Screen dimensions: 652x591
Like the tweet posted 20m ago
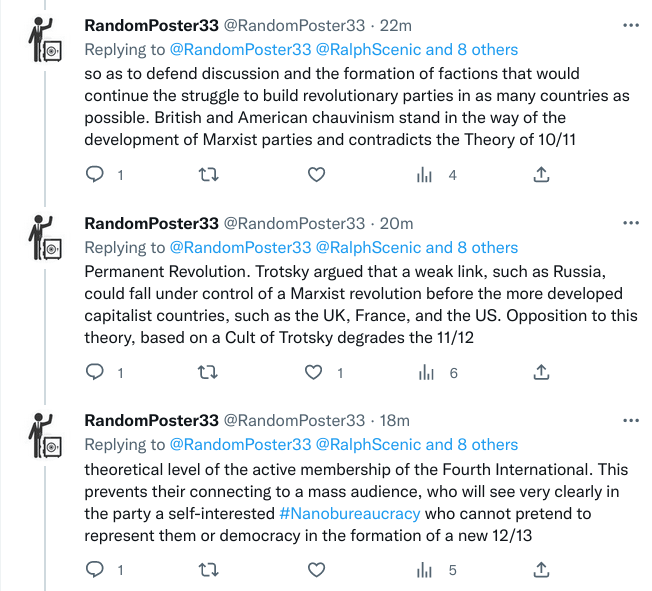pos(316,372)
